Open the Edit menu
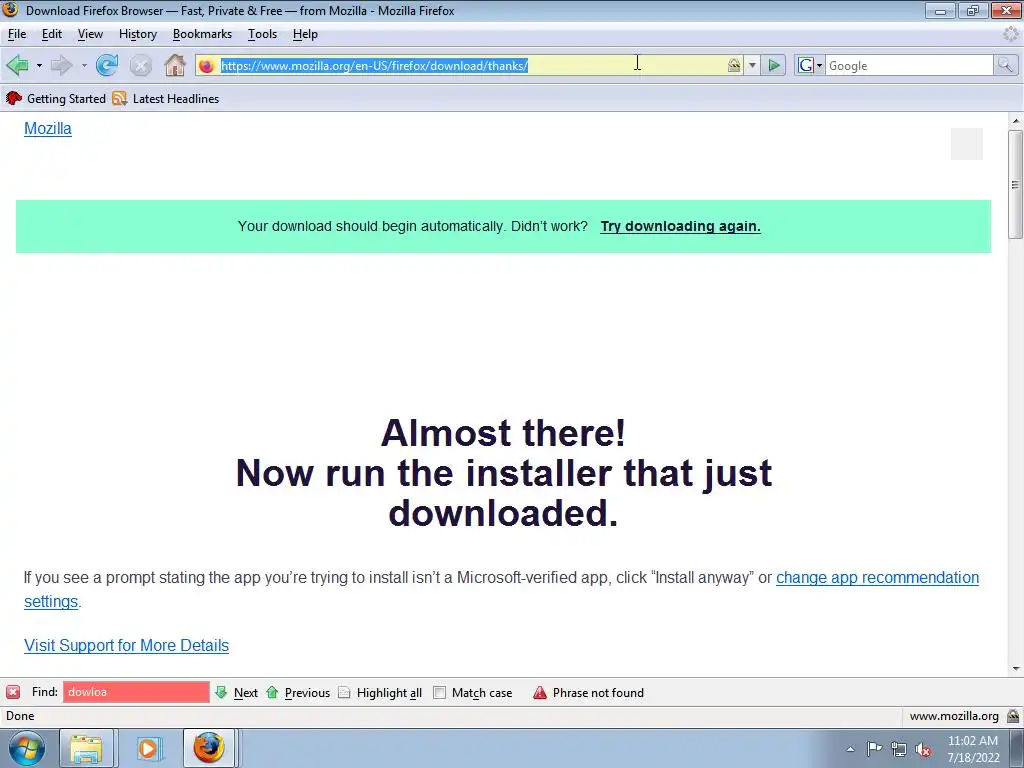The image size is (1024, 768). pos(52,34)
